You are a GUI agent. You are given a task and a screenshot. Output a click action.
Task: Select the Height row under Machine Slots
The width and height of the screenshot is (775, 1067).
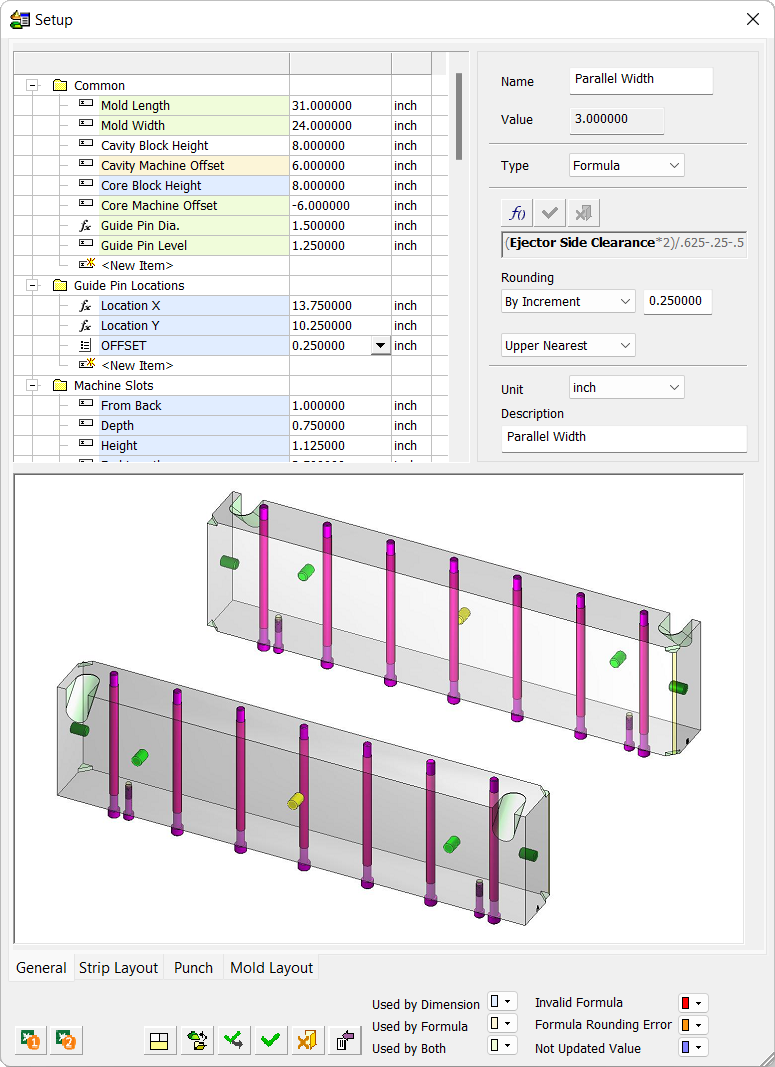coord(231,446)
